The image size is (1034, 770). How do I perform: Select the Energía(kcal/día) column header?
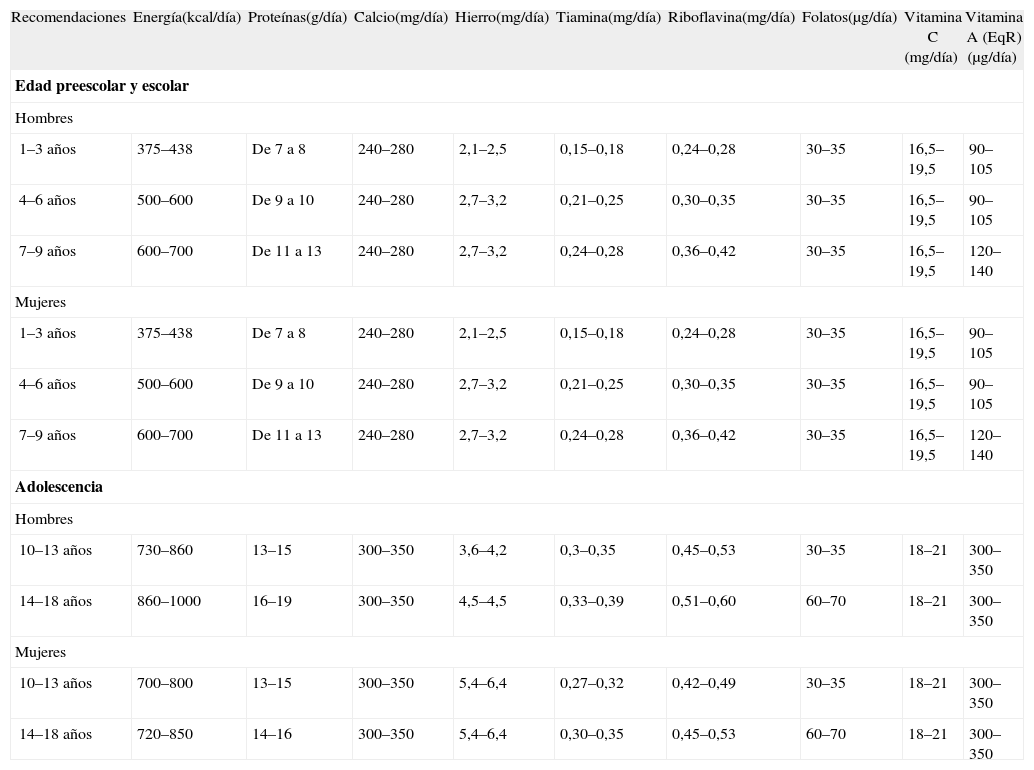[187, 18]
